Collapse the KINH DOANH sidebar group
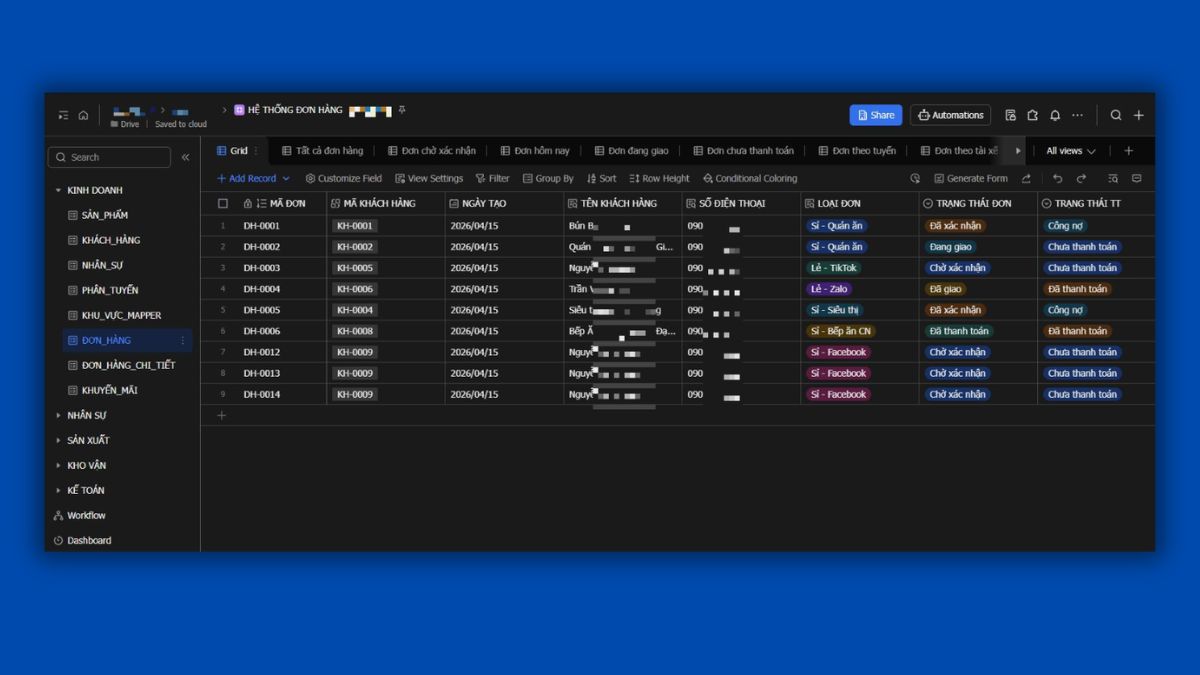Image resolution: width=1200 pixels, height=675 pixels. [58, 190]
